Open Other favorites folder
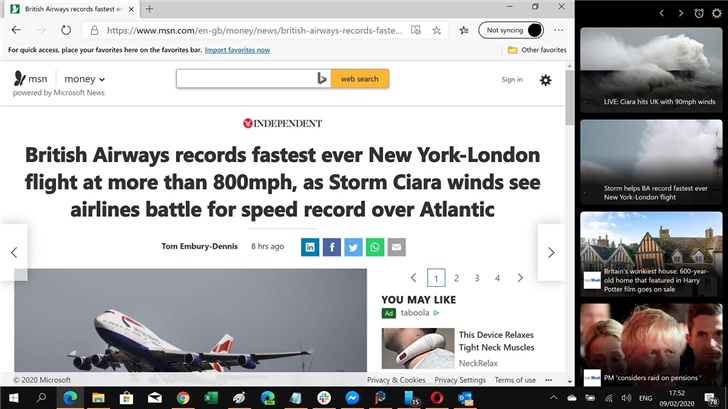This screenshot has height=409, width=728. (x=537, y=50)
